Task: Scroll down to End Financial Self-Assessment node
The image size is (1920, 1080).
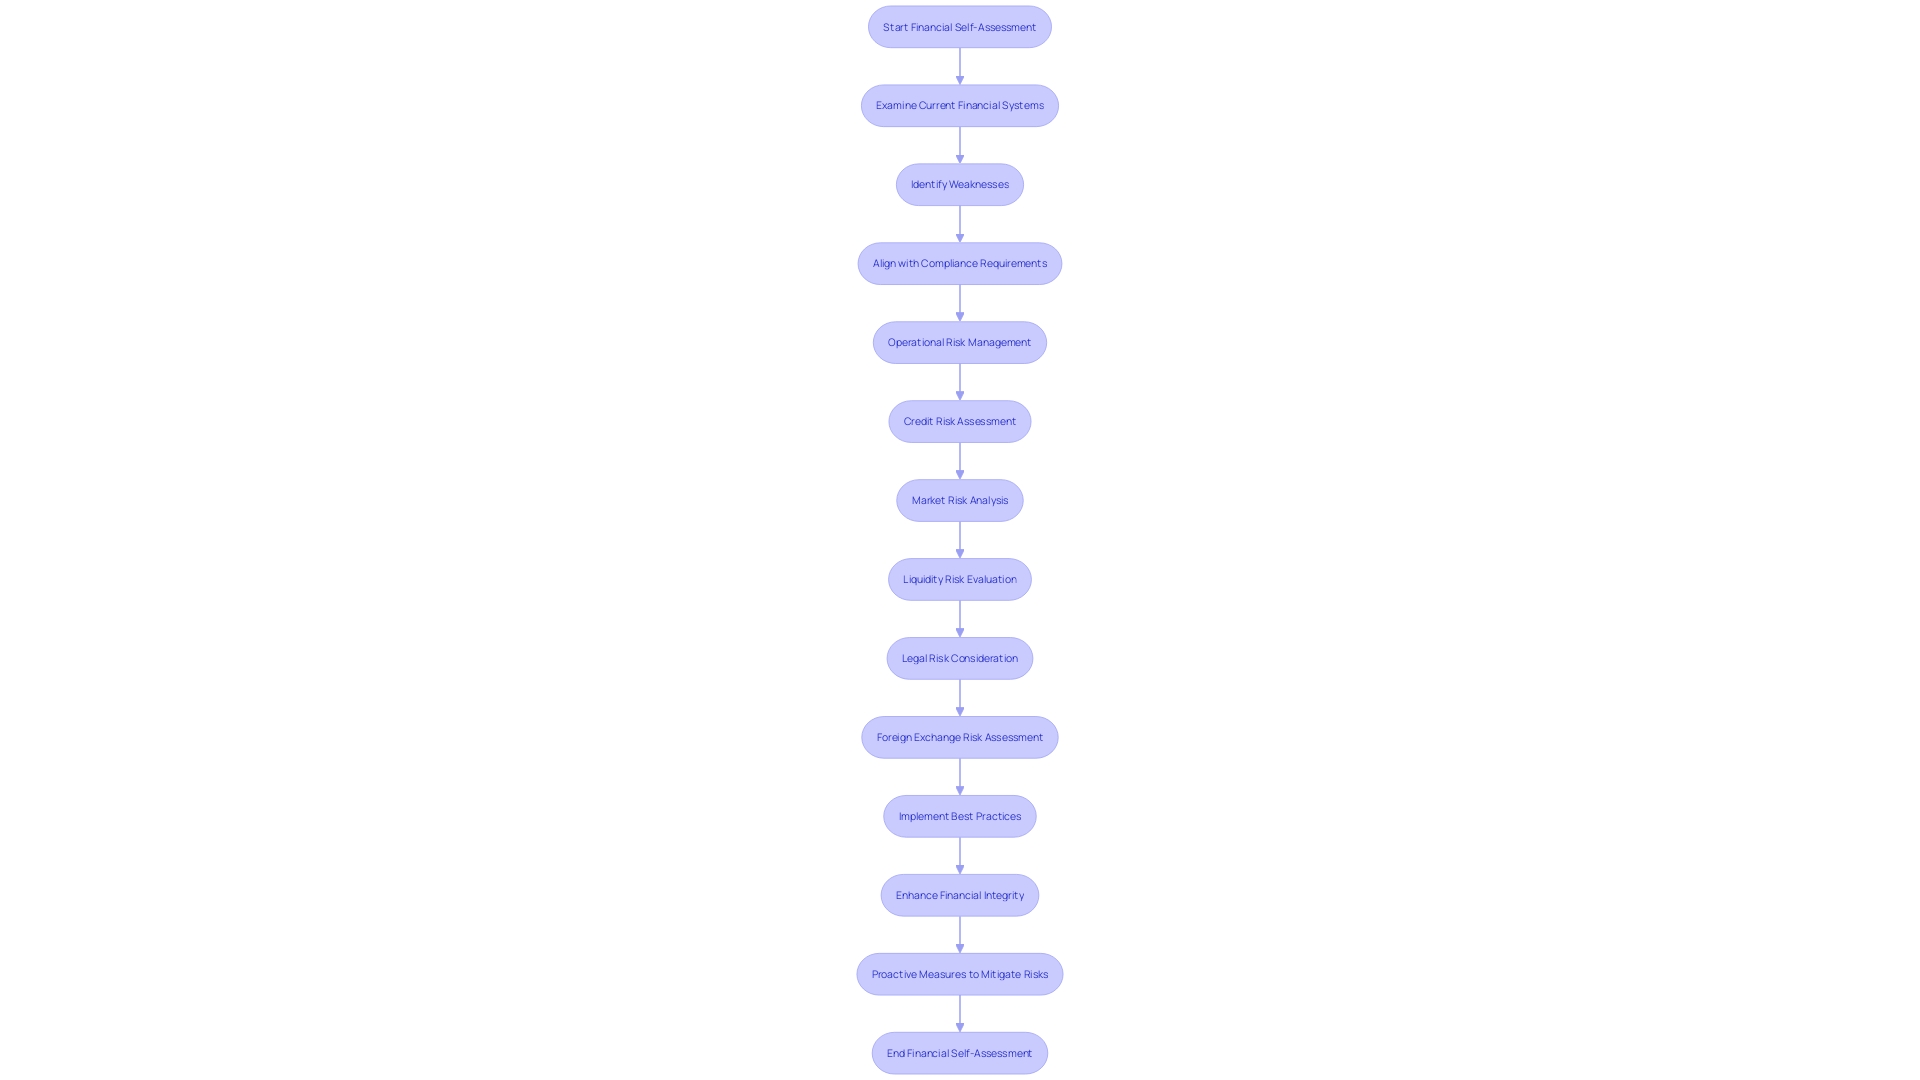Action: (x=960, y=1052)
